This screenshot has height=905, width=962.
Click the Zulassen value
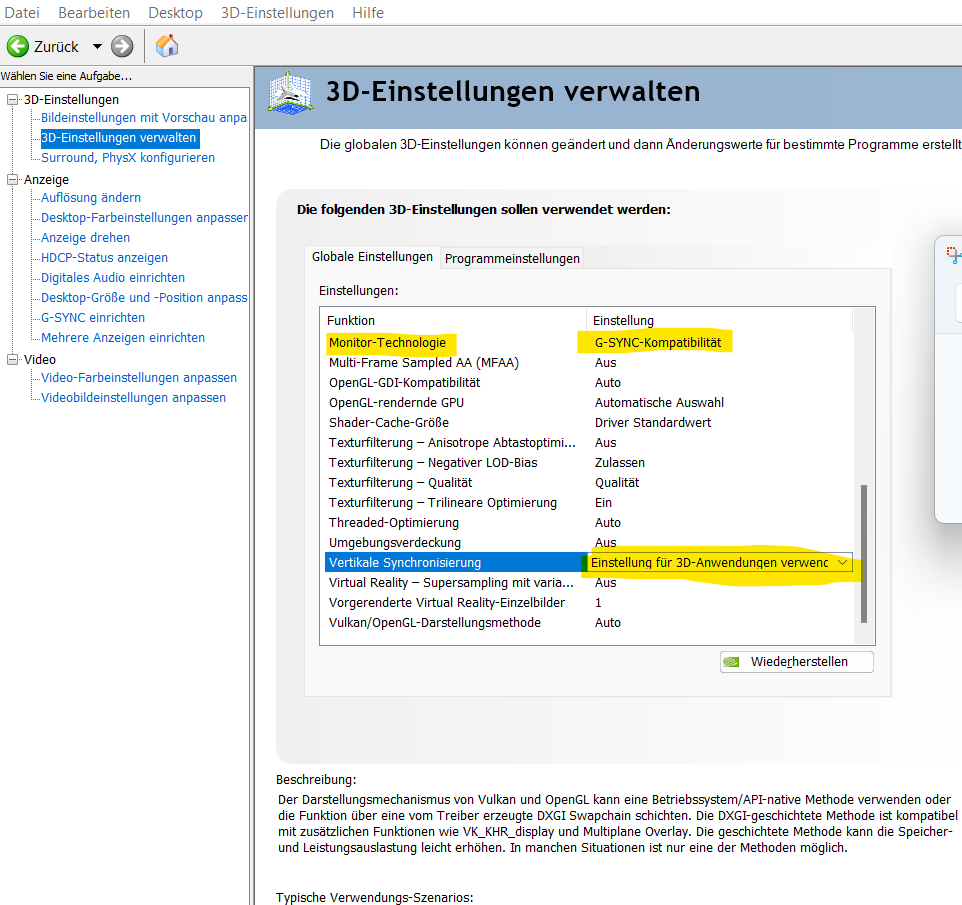[x=620, y=463]
